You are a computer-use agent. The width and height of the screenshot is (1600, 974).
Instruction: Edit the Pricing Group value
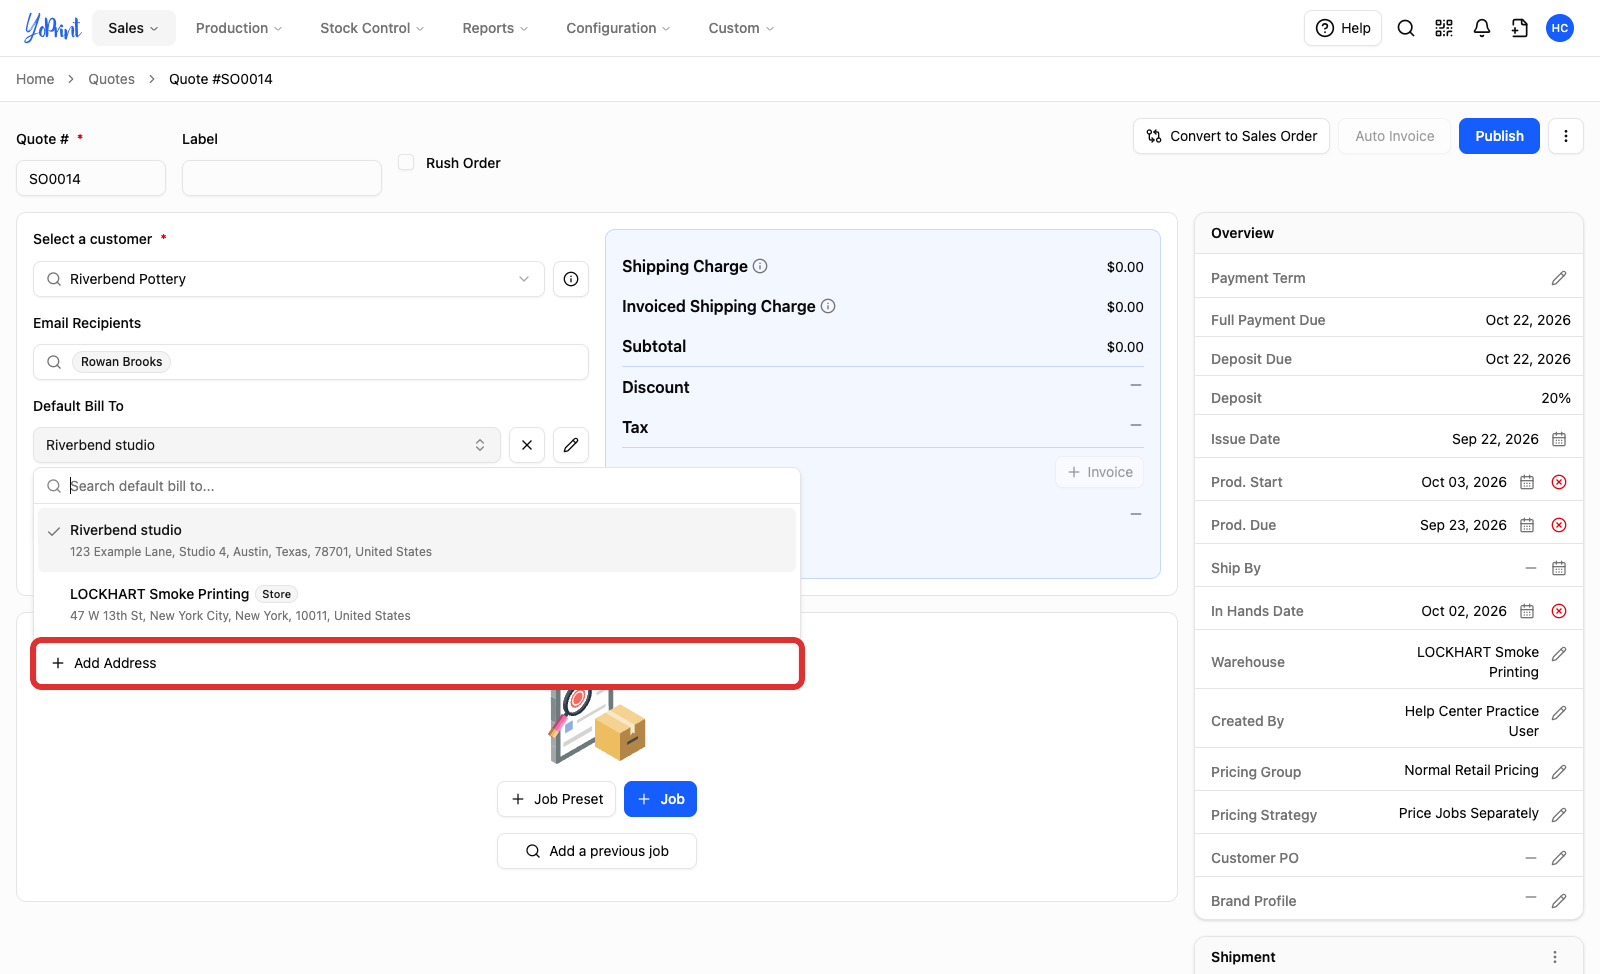tap(1559, 772)
